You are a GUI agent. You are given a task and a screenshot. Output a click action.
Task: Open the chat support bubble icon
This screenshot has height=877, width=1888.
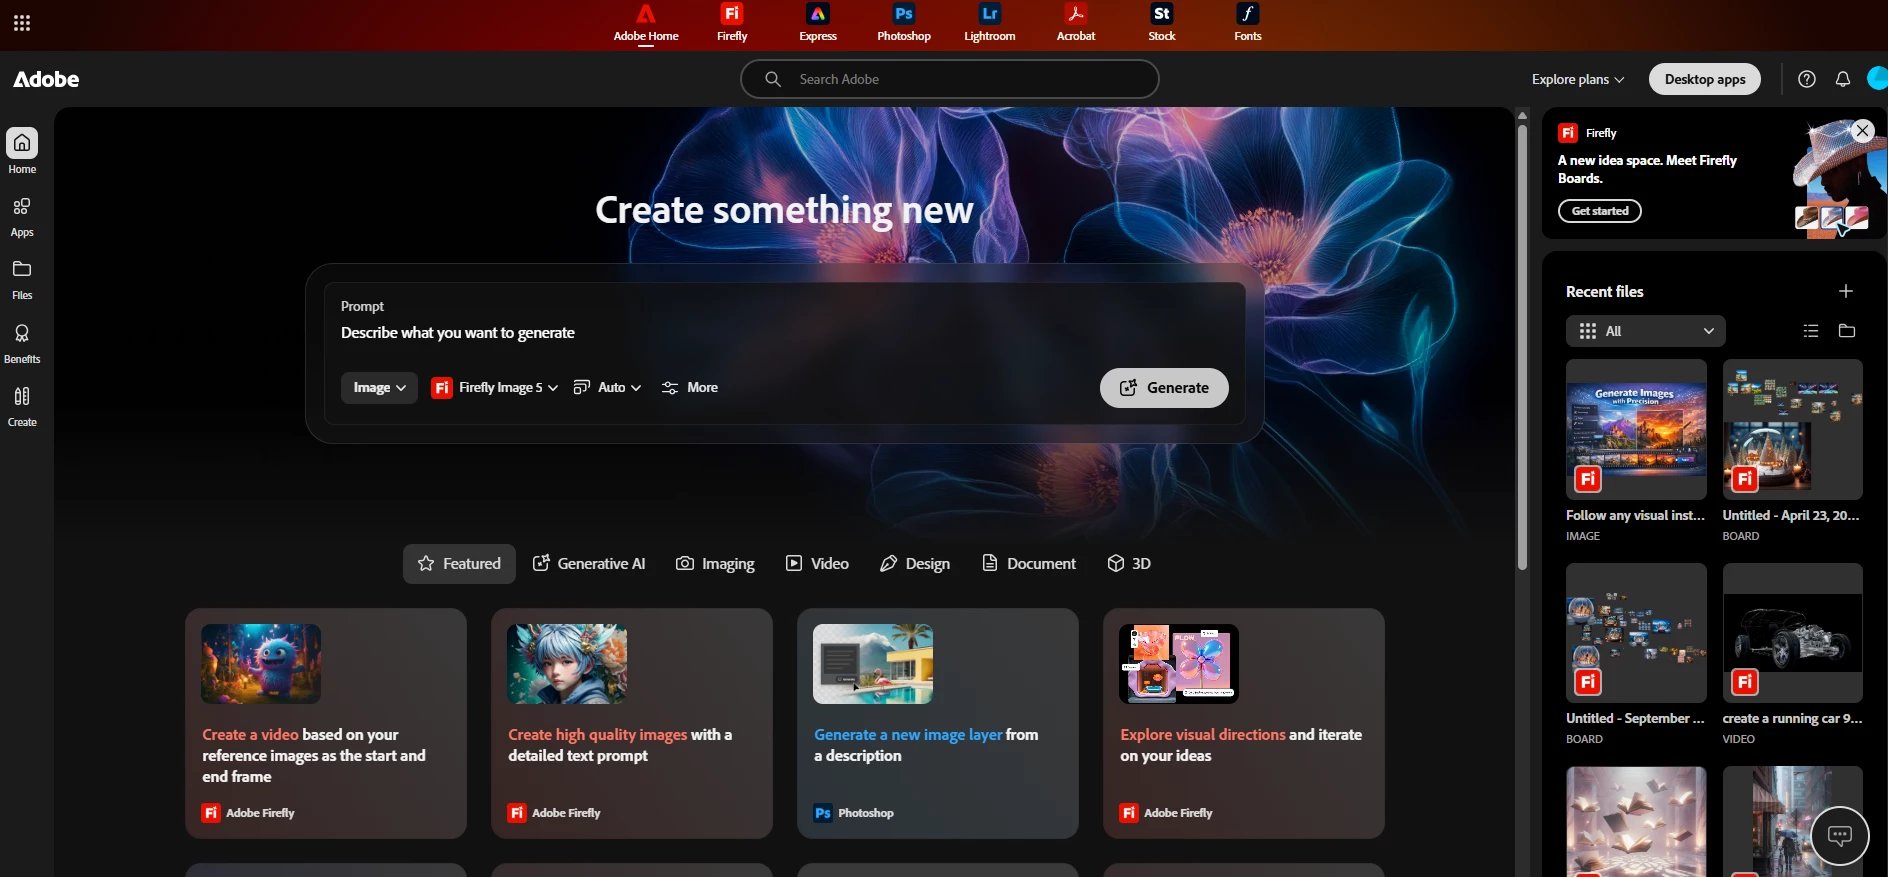pyautogui.click(x=1840, y=835)
